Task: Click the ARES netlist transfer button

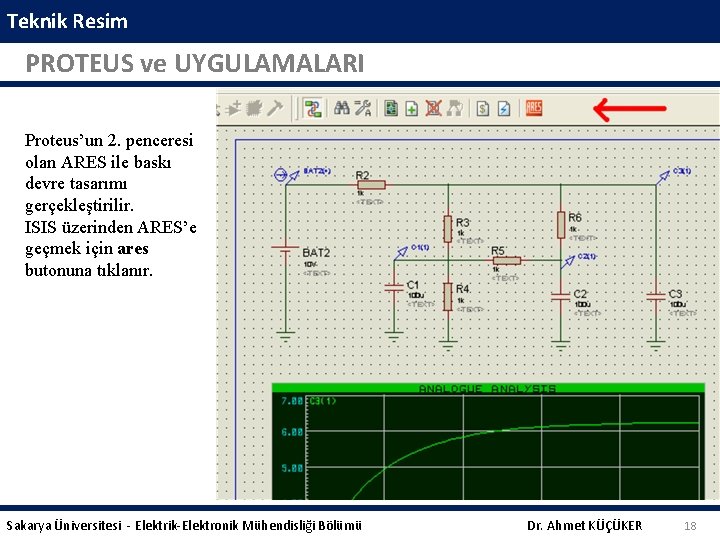Action: coord(534,108)
